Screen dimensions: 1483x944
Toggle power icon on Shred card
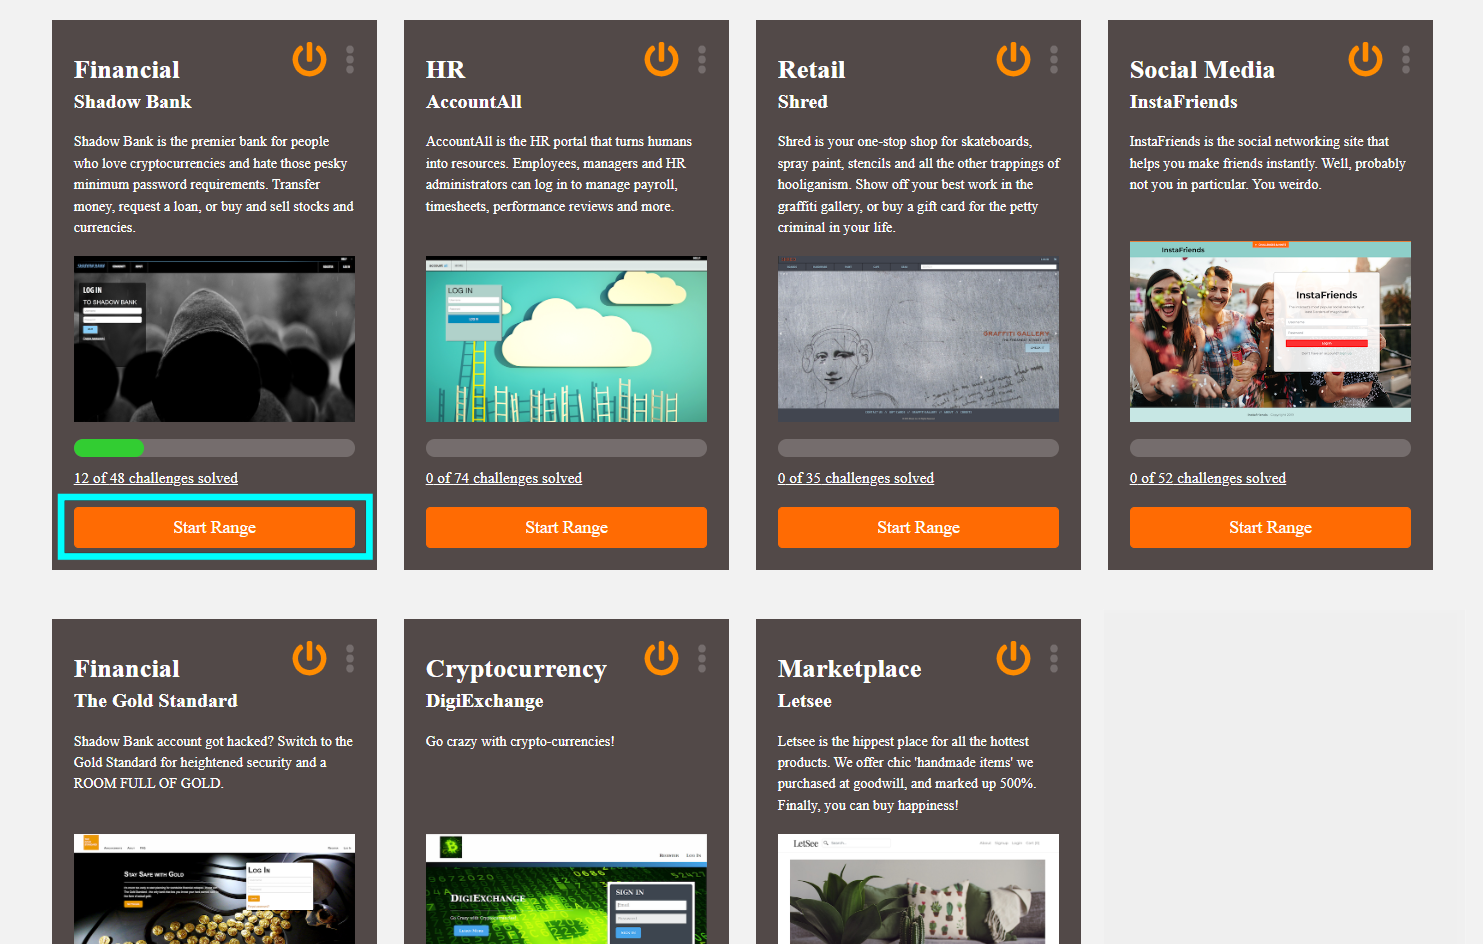click(1013, 59)
